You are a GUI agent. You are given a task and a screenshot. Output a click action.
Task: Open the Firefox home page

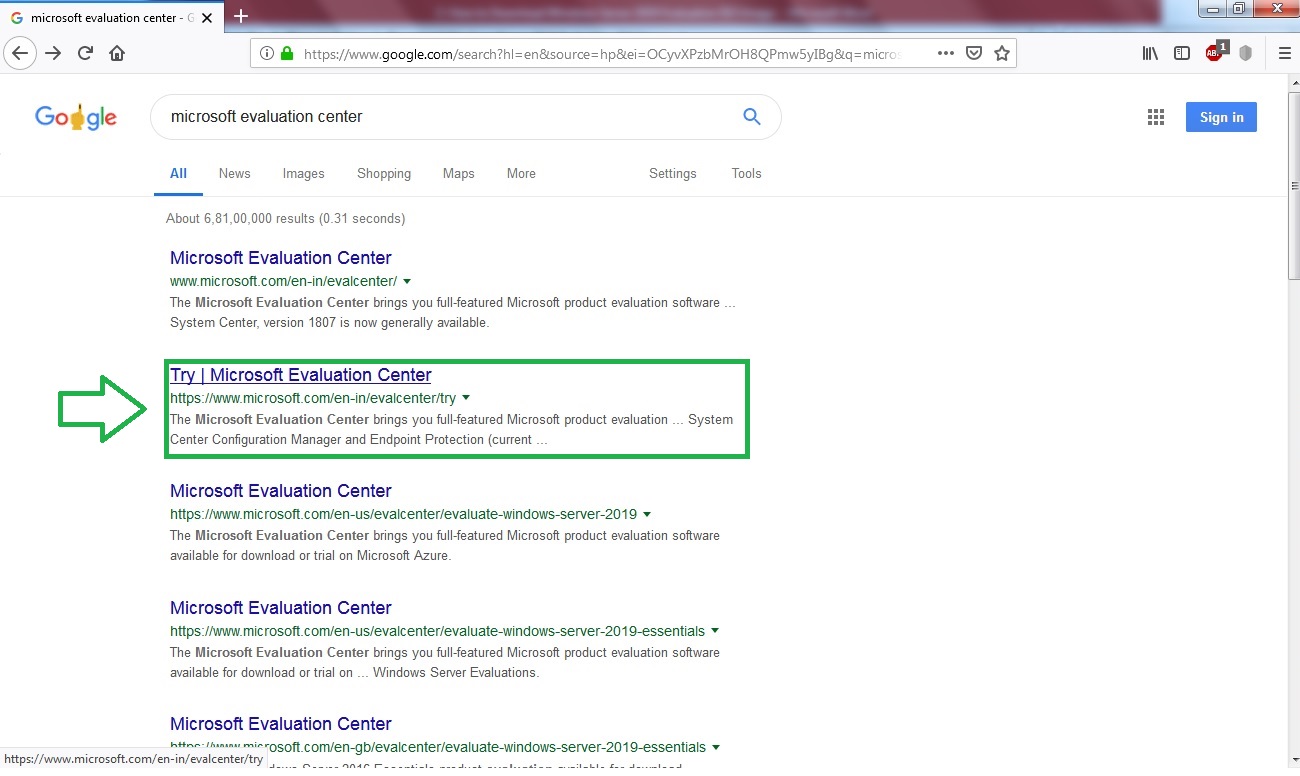(117, 53)
